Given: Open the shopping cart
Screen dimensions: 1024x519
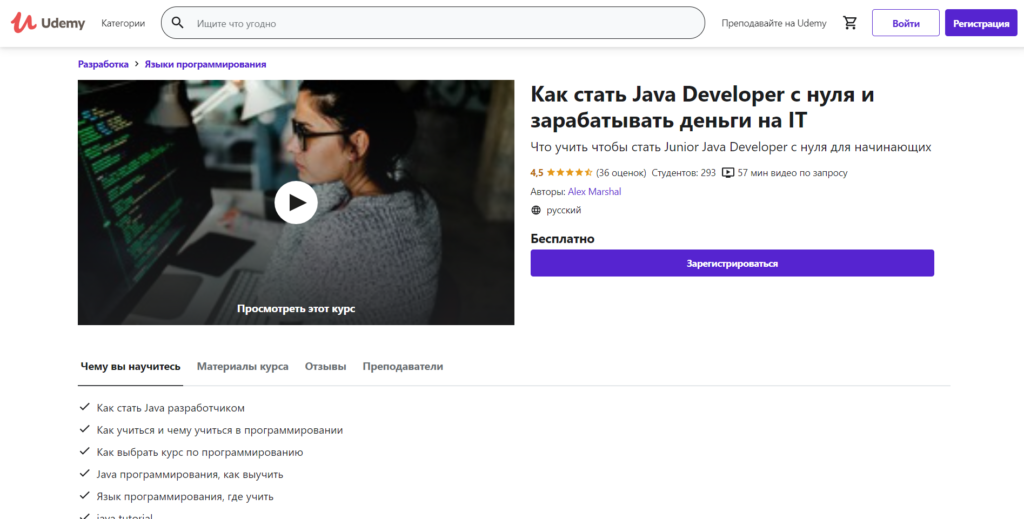Looking at the screenshot, I should (850, 23).
